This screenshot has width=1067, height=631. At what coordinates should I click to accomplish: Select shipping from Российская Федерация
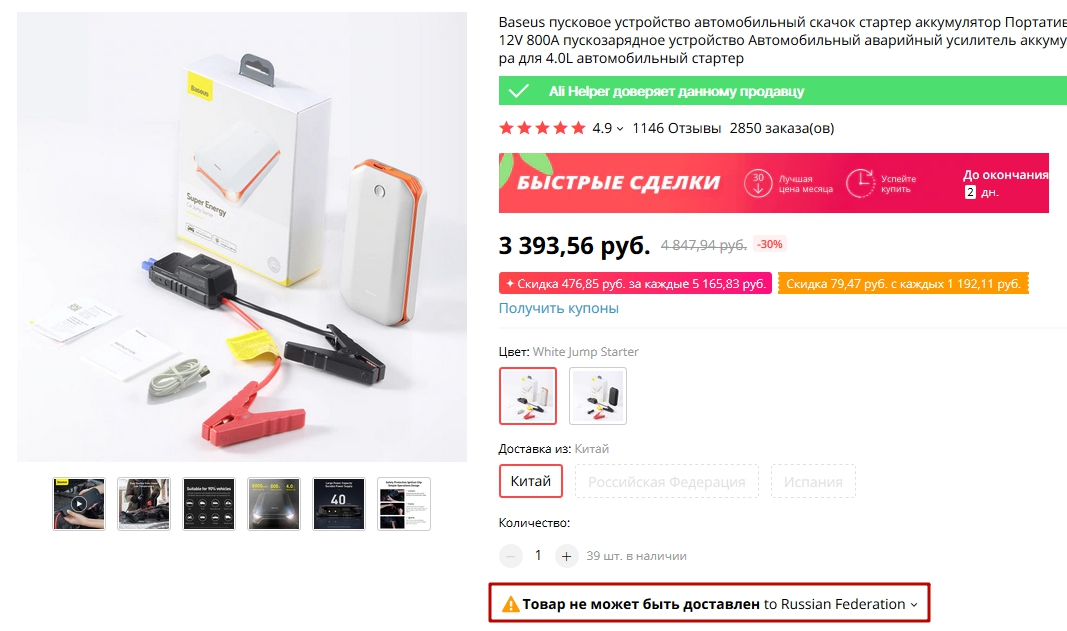pos(666,481)
